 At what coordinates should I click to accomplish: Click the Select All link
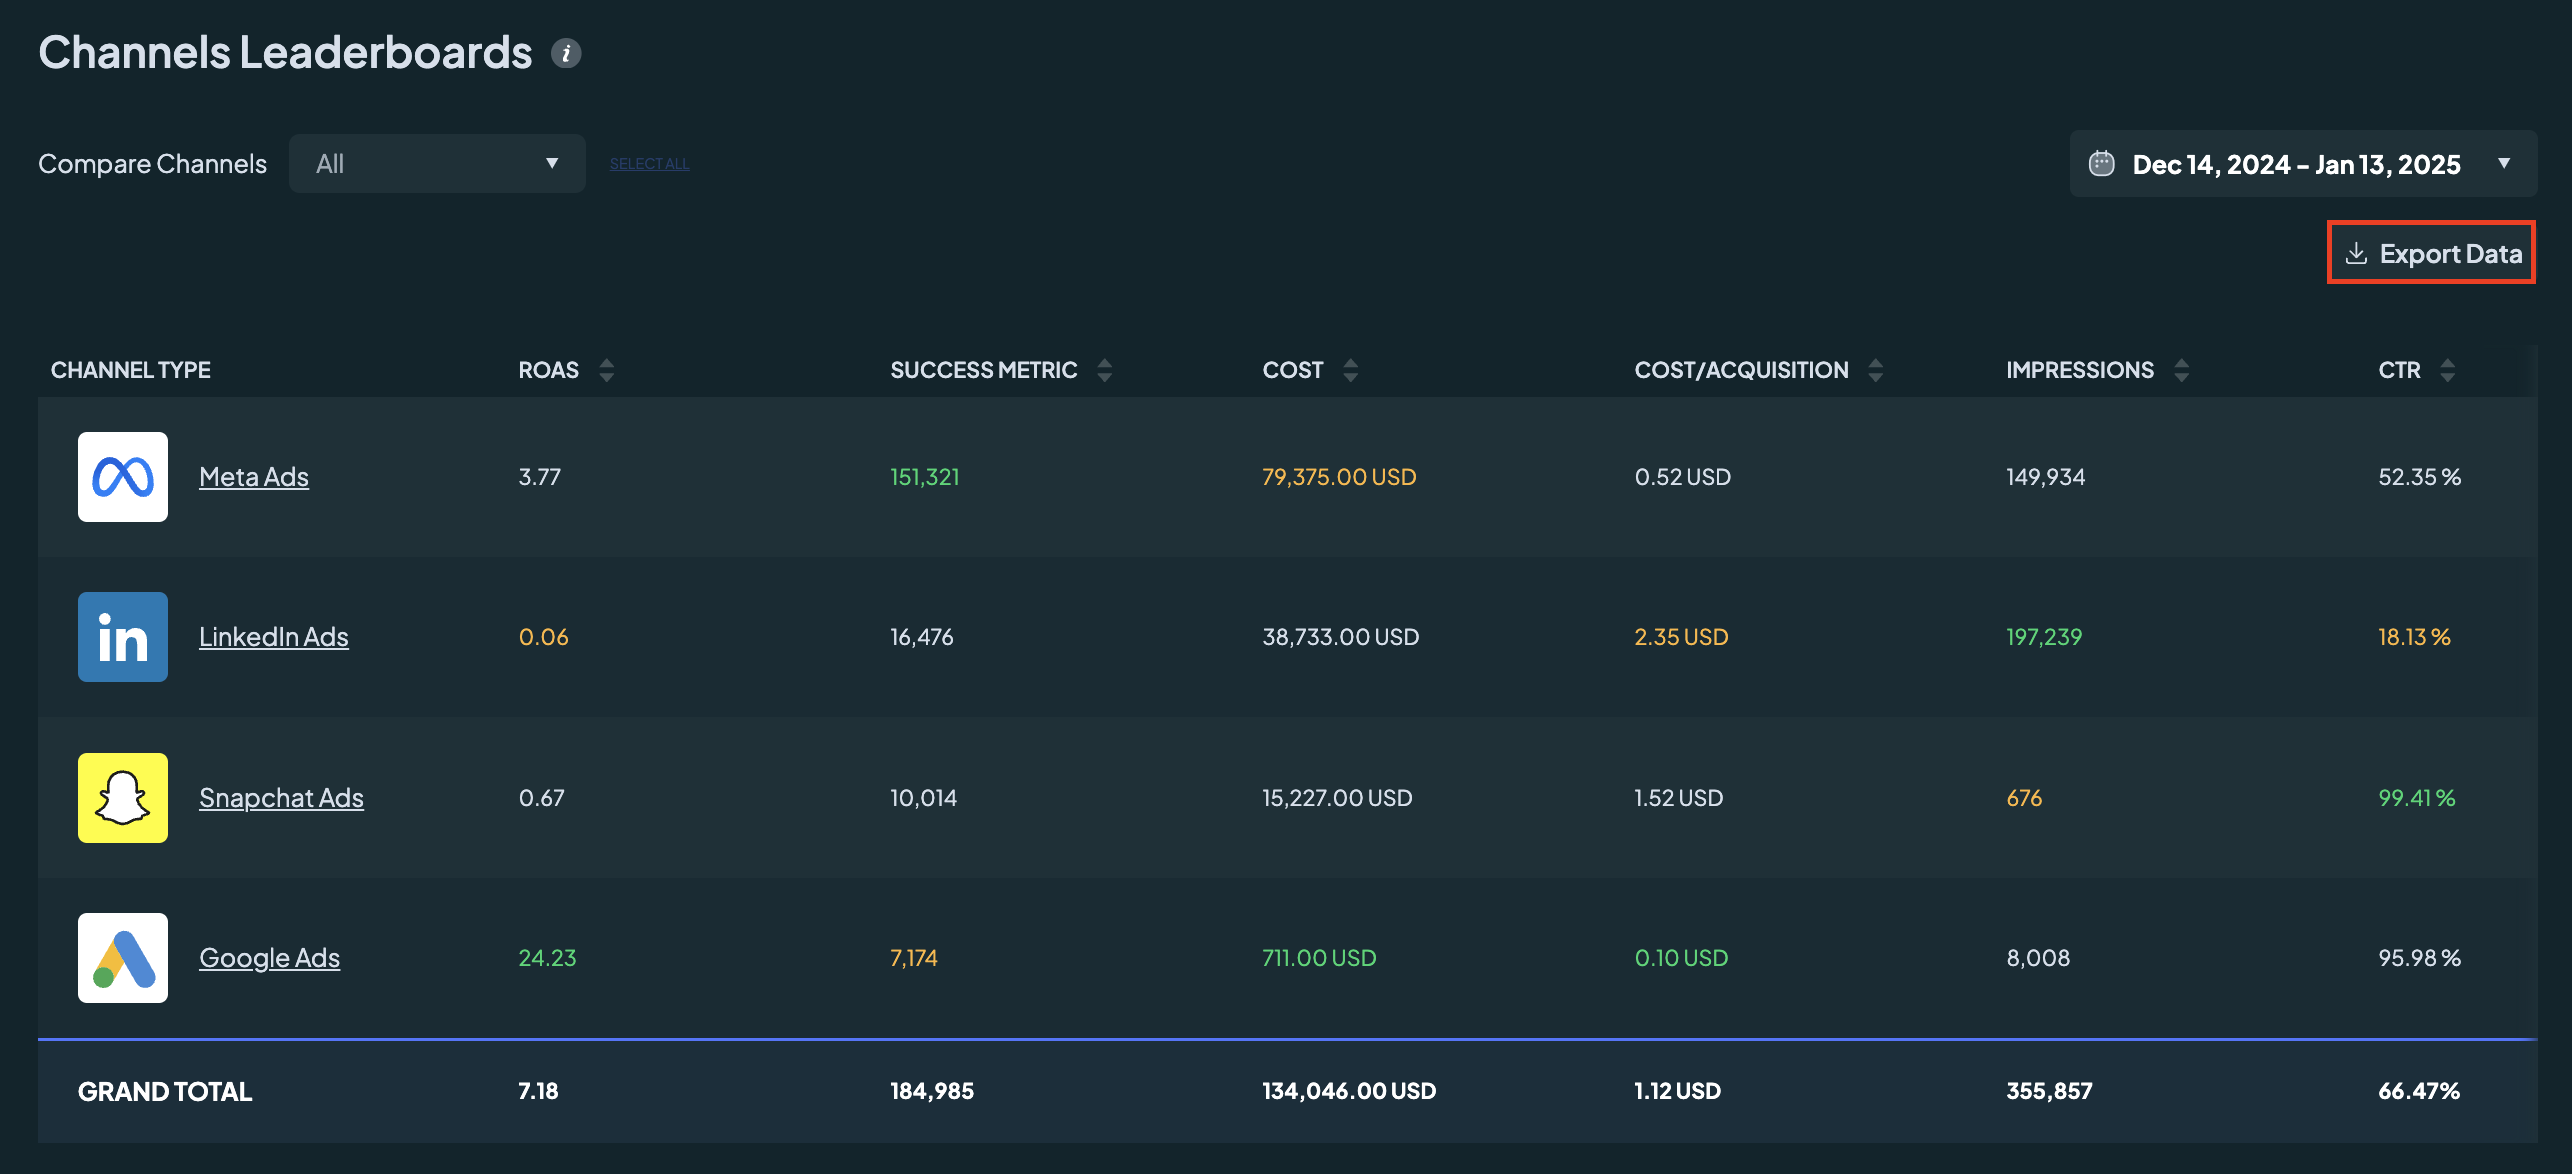649,164
